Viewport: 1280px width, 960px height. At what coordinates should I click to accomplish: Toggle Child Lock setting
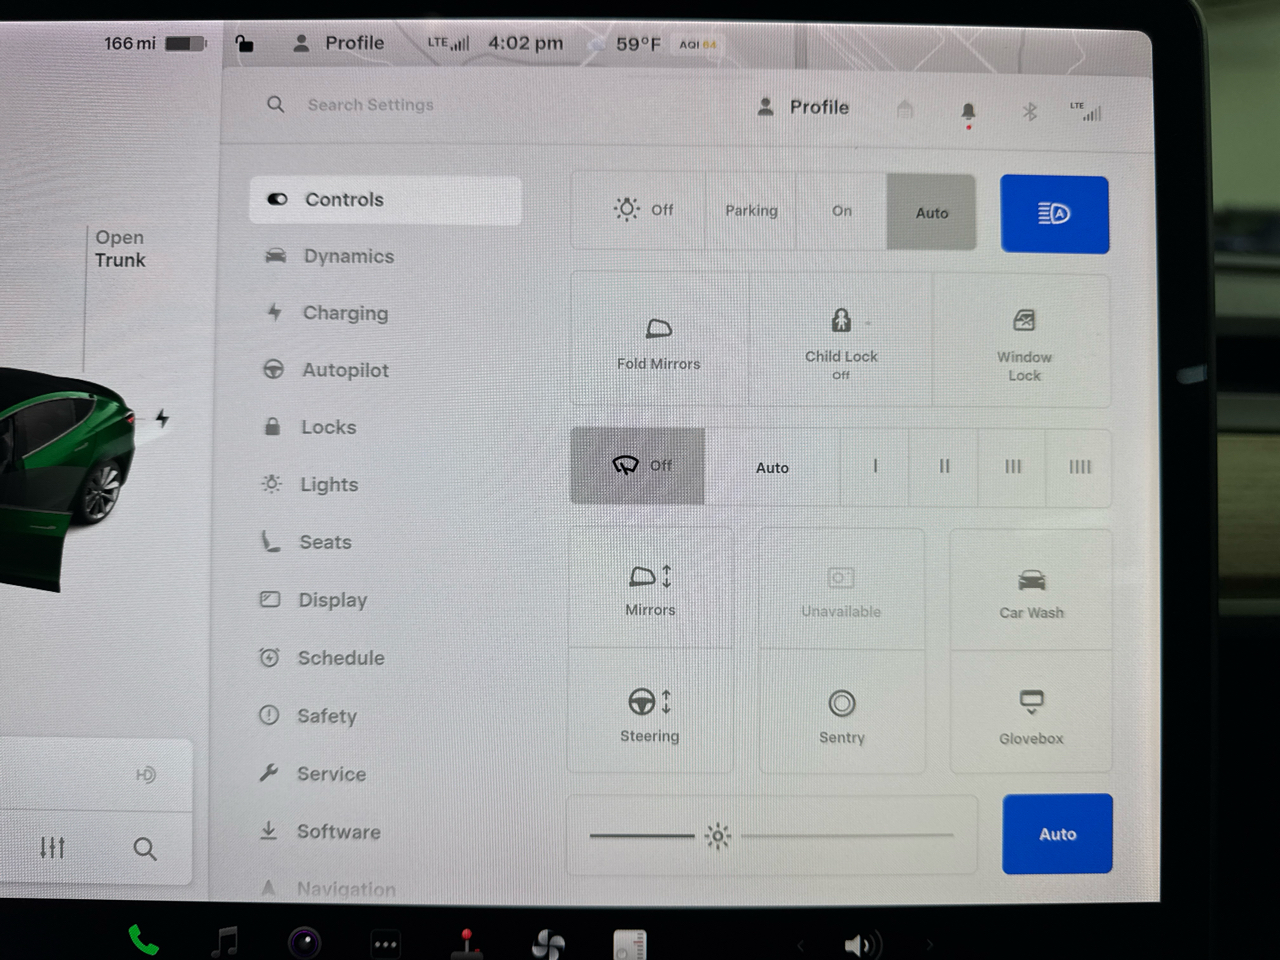841,341
